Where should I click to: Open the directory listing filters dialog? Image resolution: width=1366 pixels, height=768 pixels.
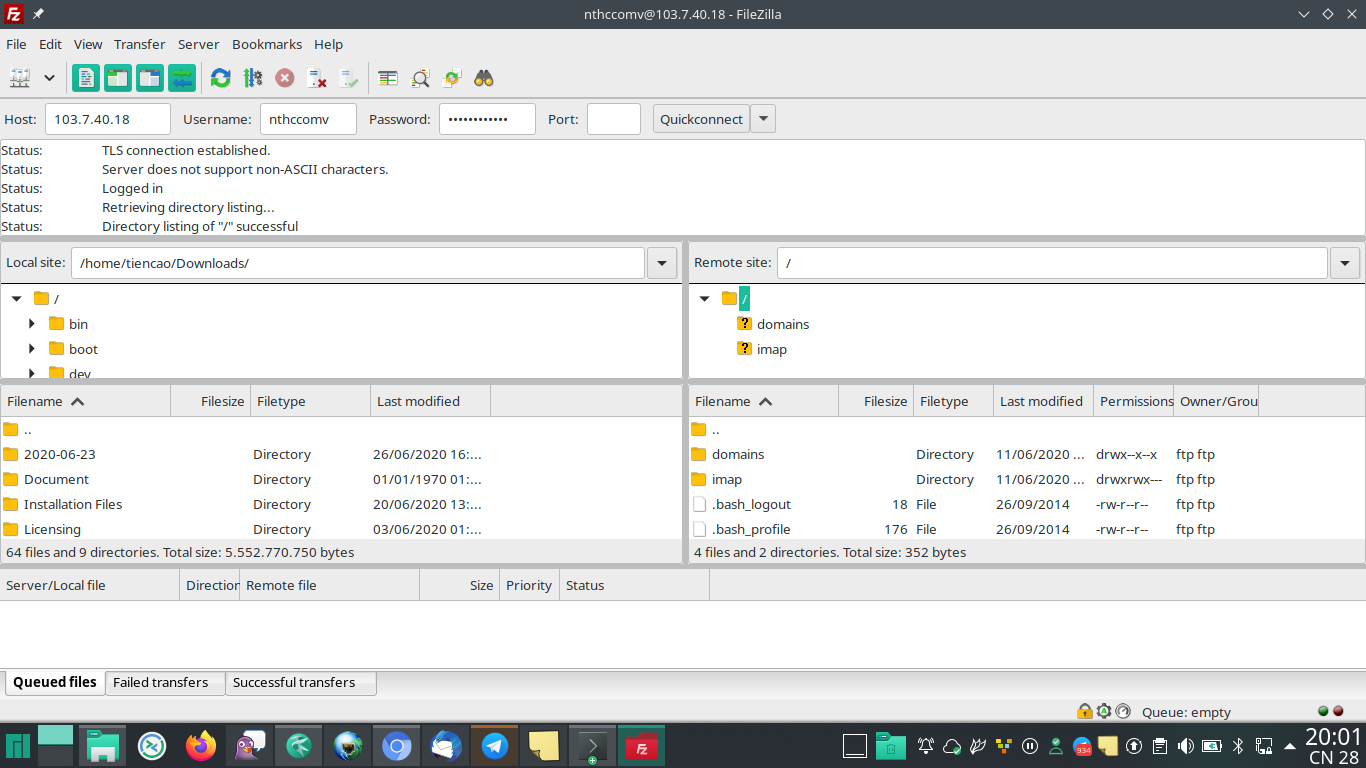click(x=388, y=78)
